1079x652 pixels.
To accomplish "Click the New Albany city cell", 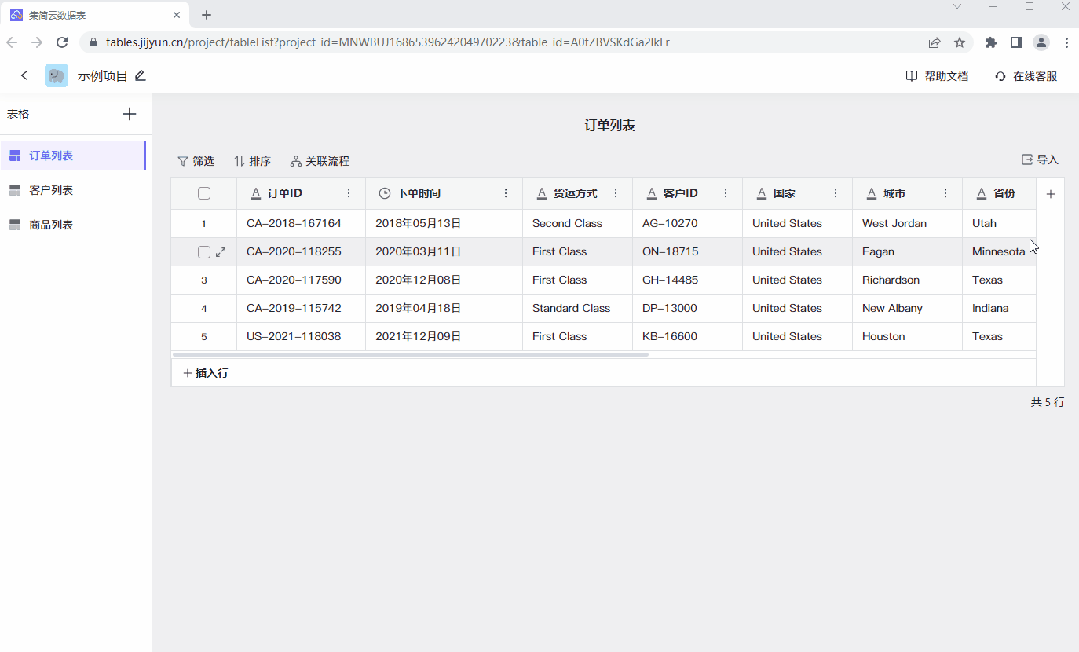I will point(908,308).
